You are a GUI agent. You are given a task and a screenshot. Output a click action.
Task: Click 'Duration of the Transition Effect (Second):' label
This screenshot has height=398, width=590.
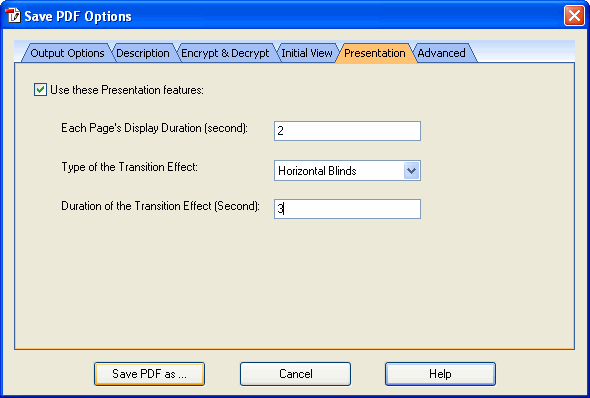click(161, 206)
